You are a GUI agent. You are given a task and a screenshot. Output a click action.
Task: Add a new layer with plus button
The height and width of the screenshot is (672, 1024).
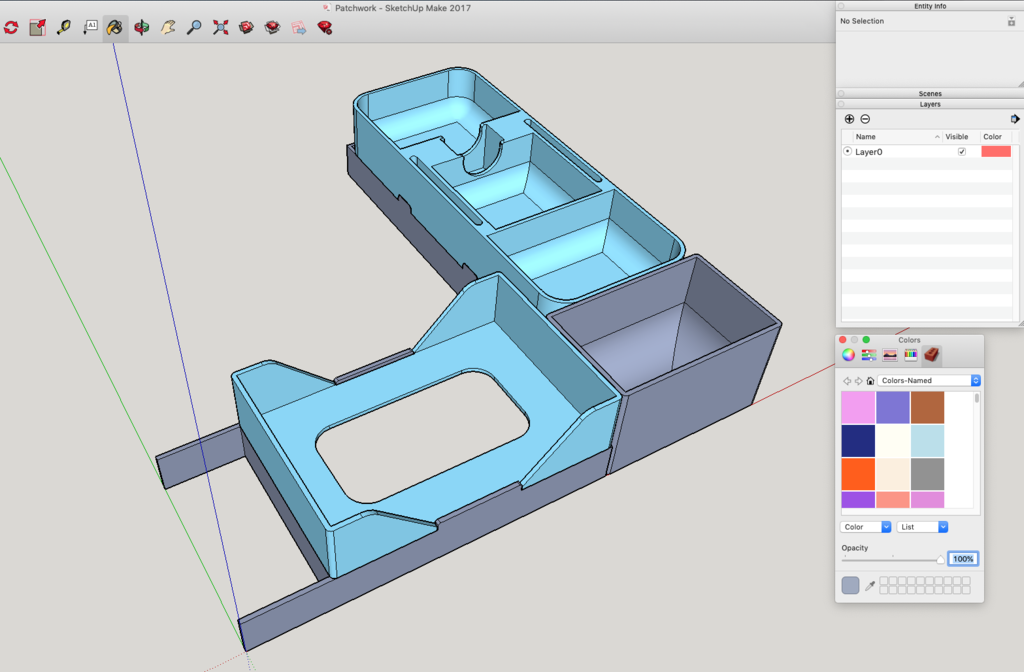click(850, 119)
